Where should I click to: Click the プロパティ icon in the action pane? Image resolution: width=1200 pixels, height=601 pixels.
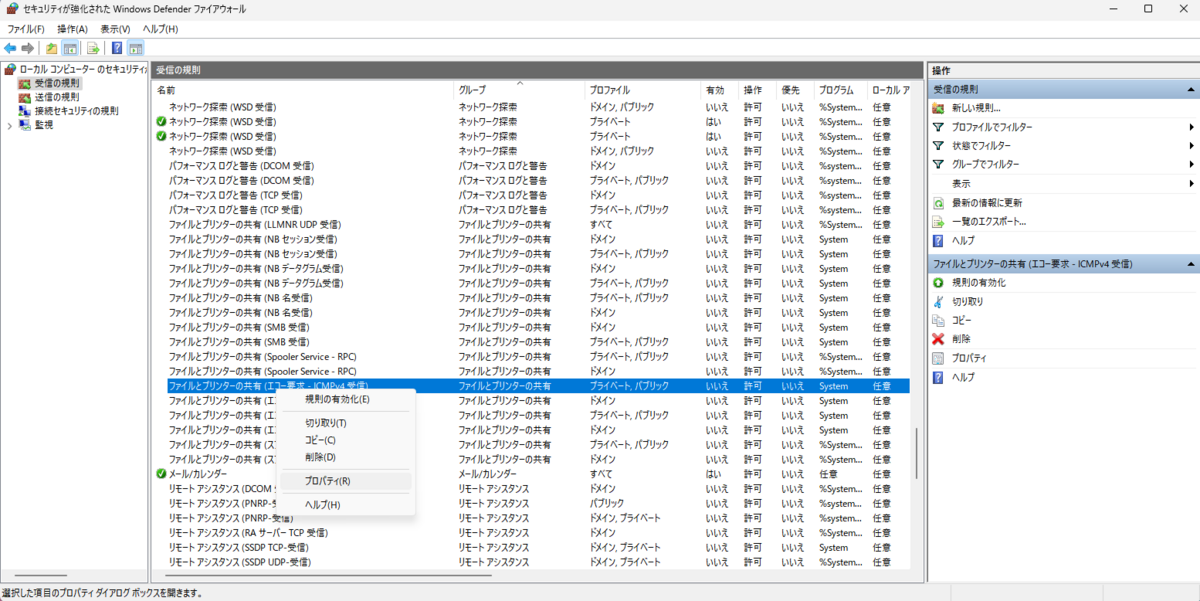pyautogui.click(x=938, y=359)
